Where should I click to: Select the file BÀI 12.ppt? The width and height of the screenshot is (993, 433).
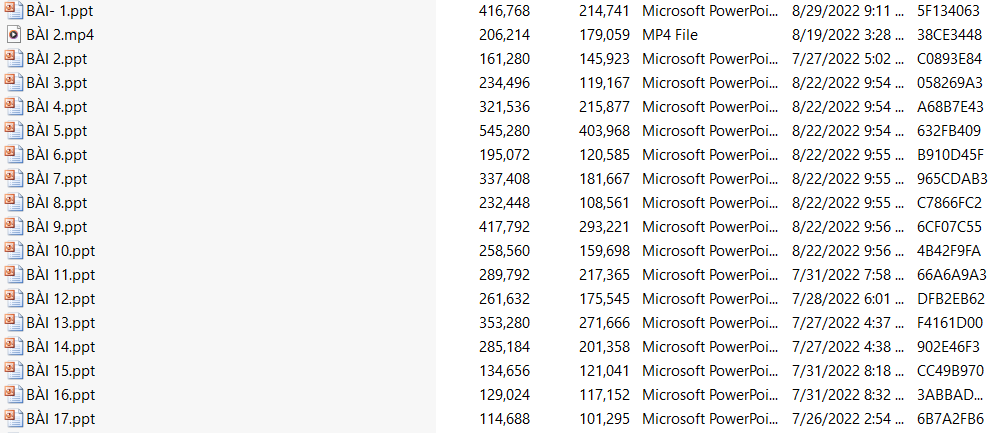pyautogui.click(x=61, y=298)
